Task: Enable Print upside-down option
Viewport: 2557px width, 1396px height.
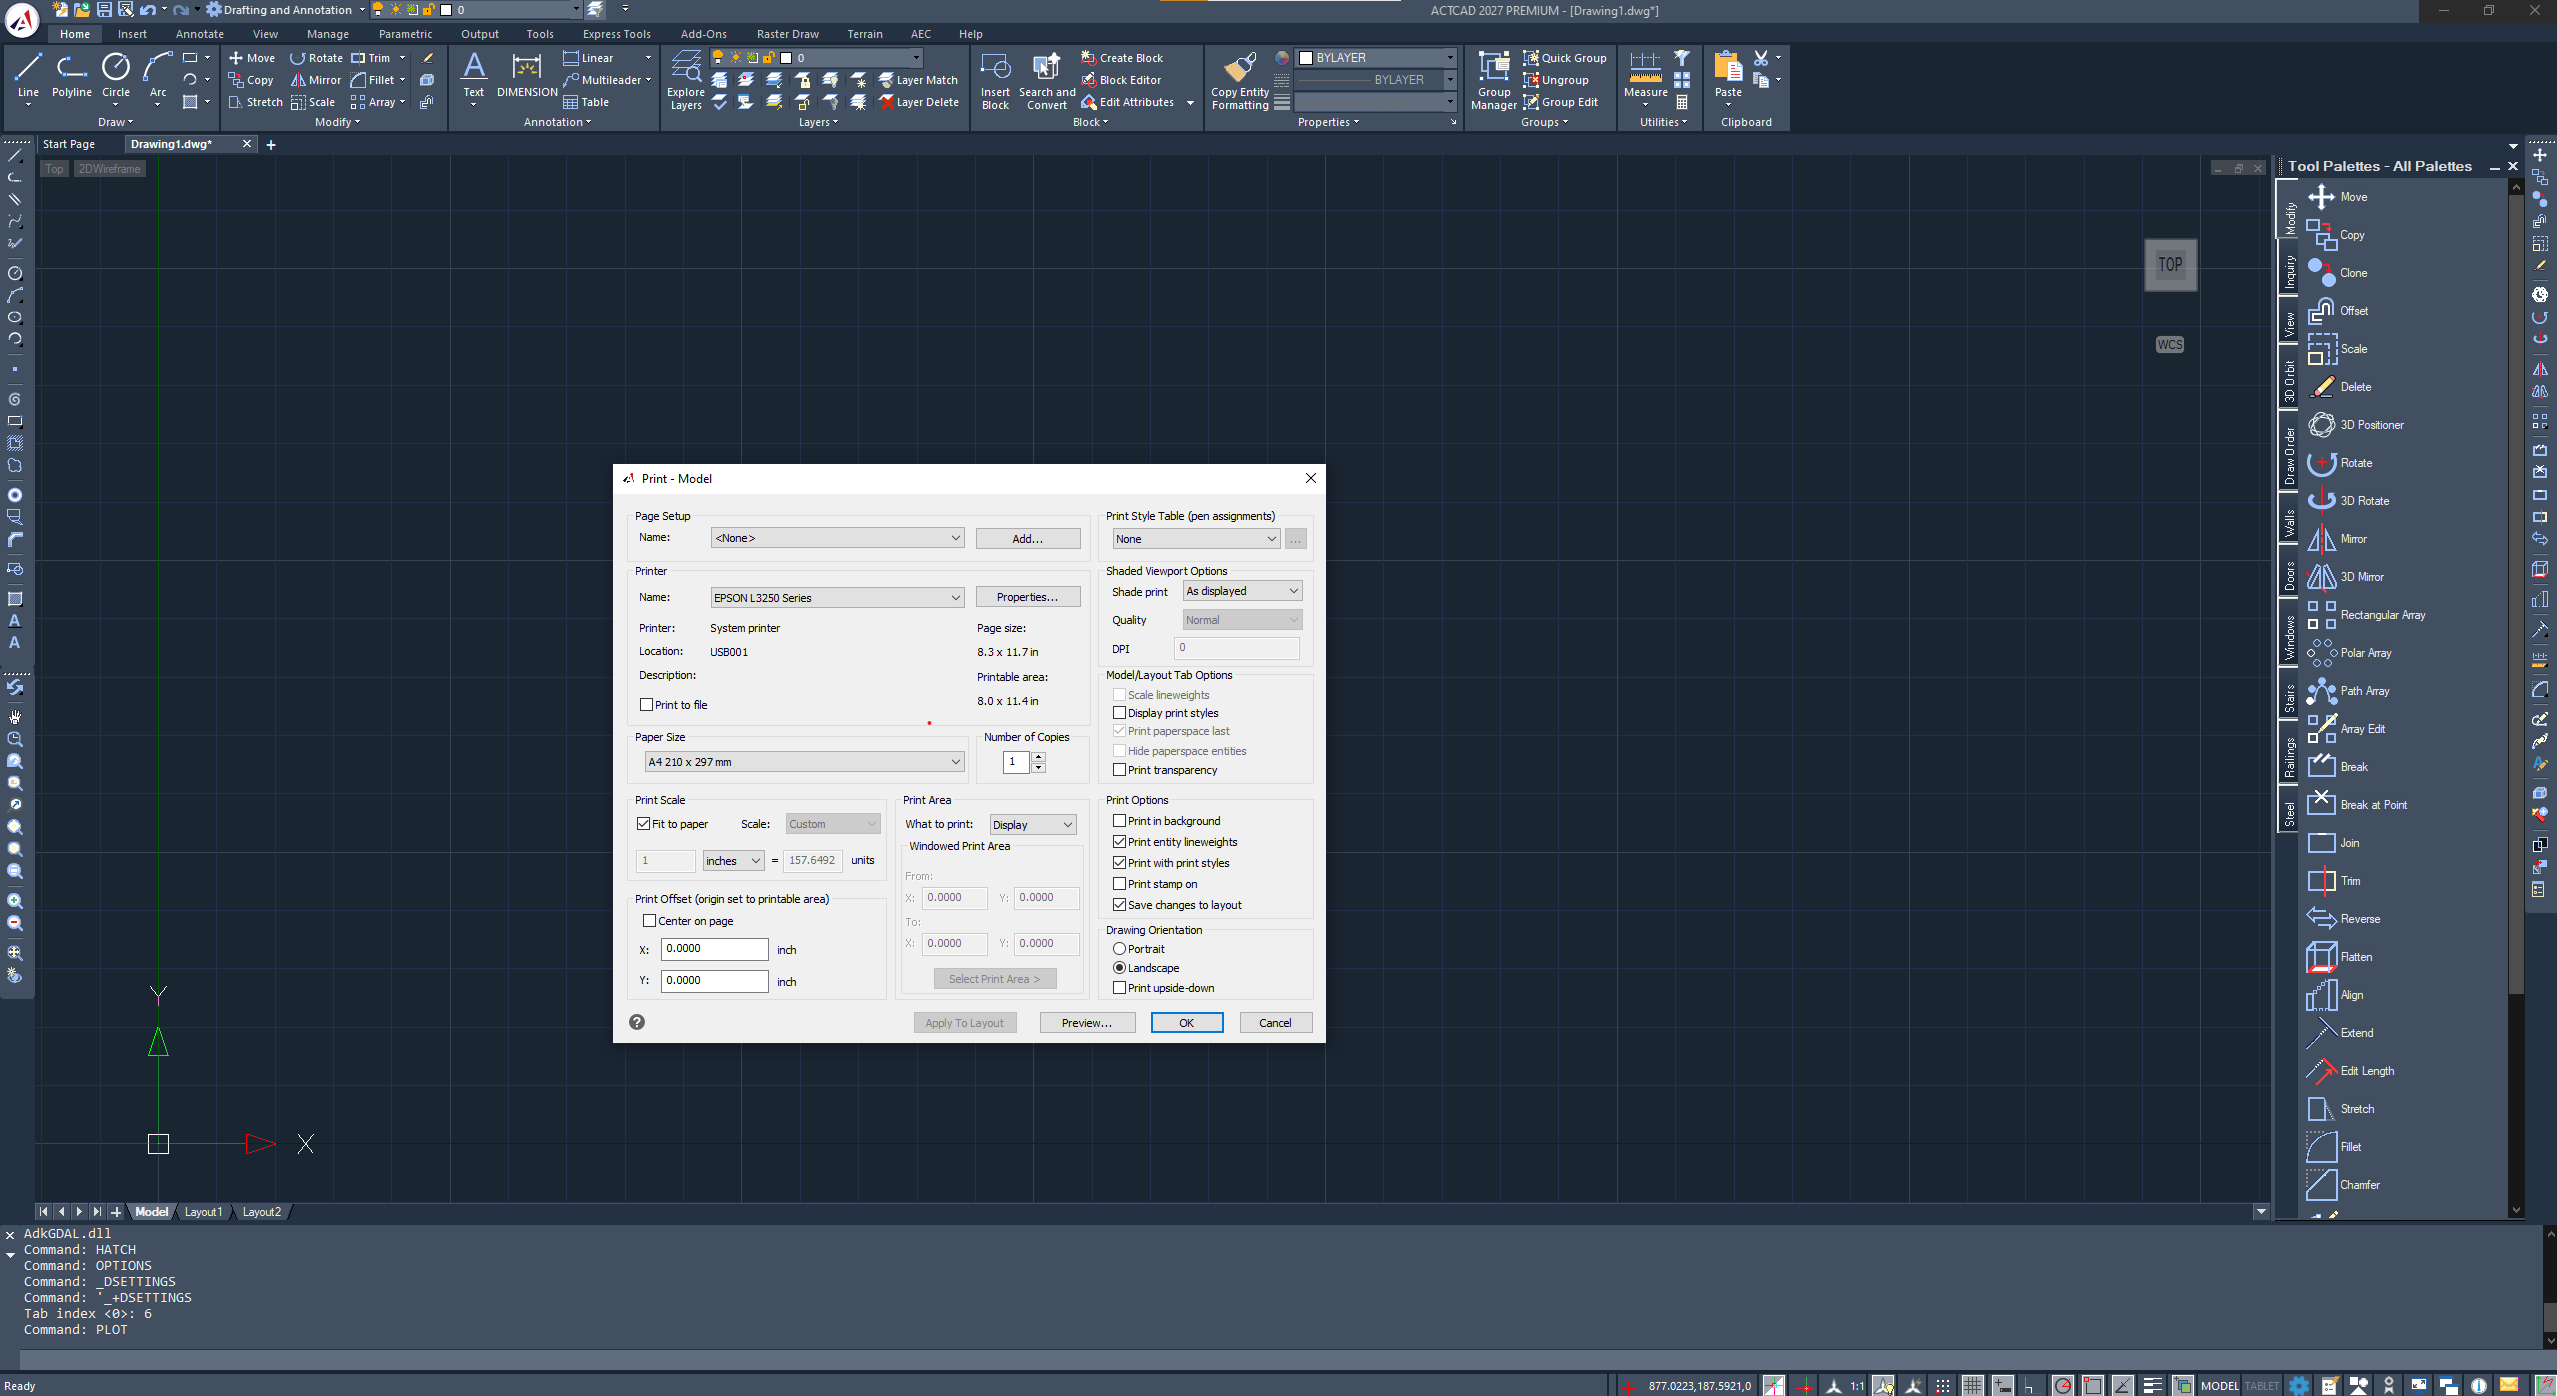Action: 1120,988
